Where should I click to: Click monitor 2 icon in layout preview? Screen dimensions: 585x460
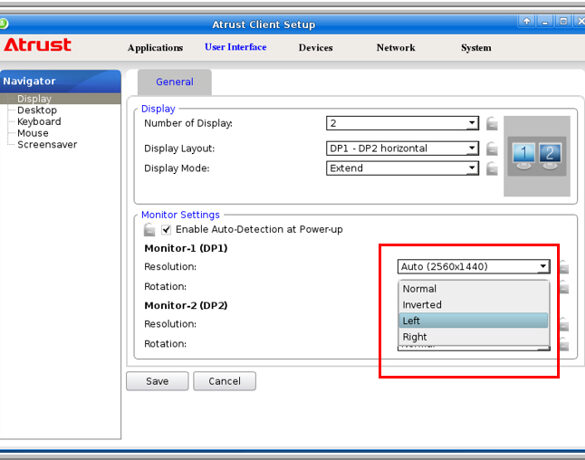click(x=550, y=155)
